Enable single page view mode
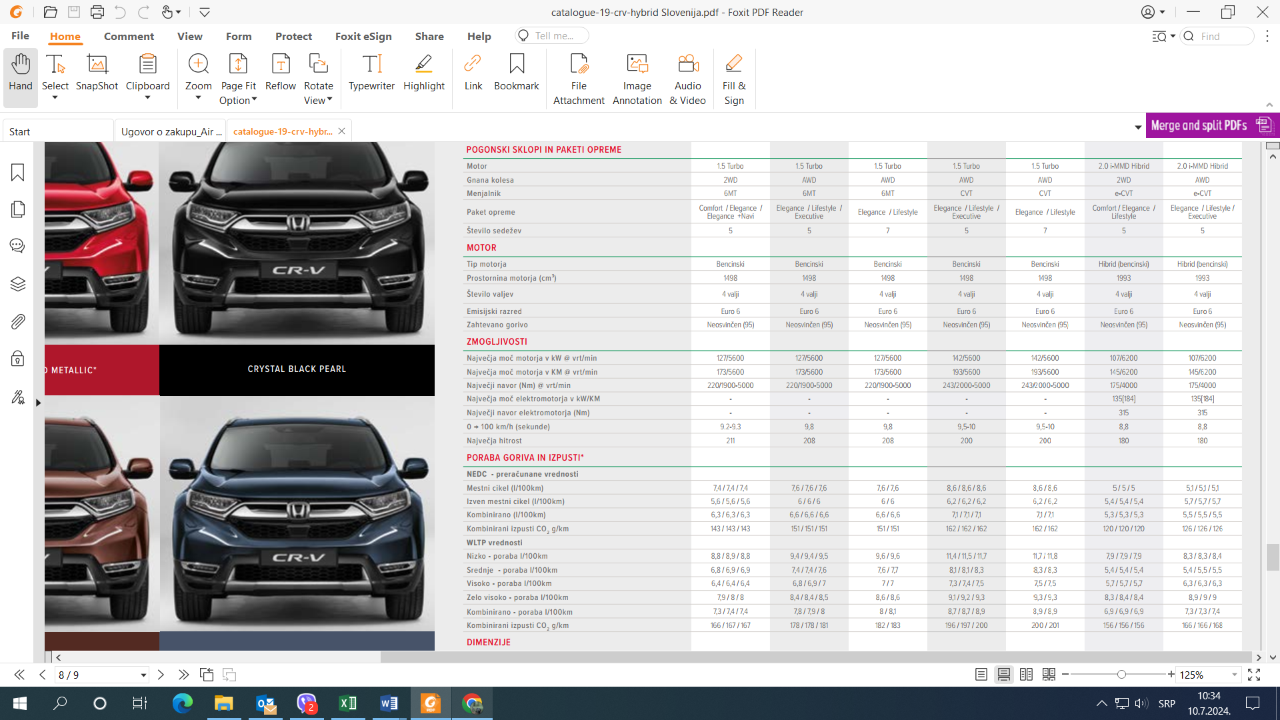Image resolution: width=1280 pixels, height=720 pixels. click(981, 675)
